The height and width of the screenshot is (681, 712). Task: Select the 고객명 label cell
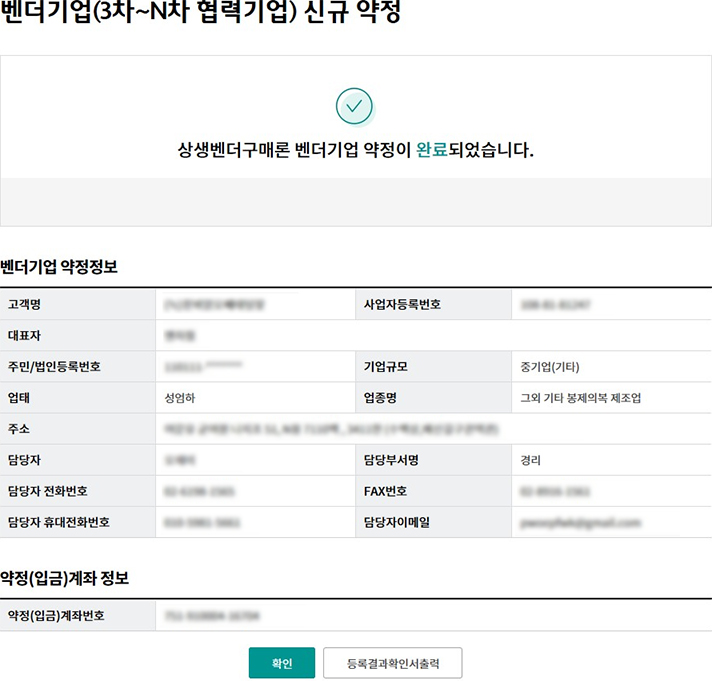click(x=77, y=304)
